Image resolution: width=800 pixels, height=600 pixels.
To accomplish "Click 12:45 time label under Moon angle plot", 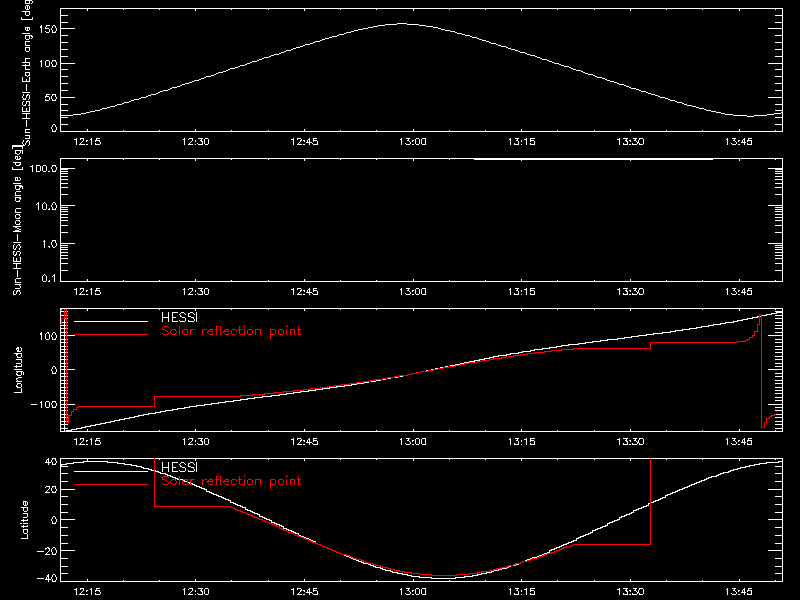I will (305, 292).
